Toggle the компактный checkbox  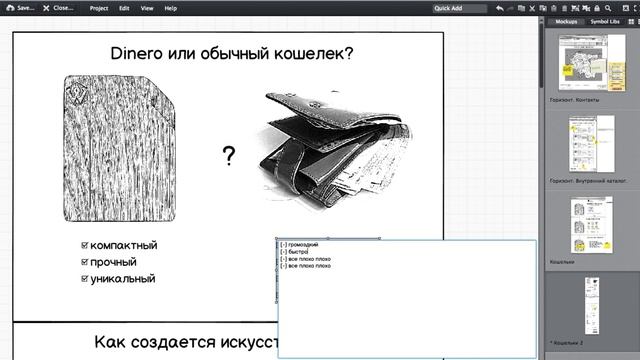point(84,245)
